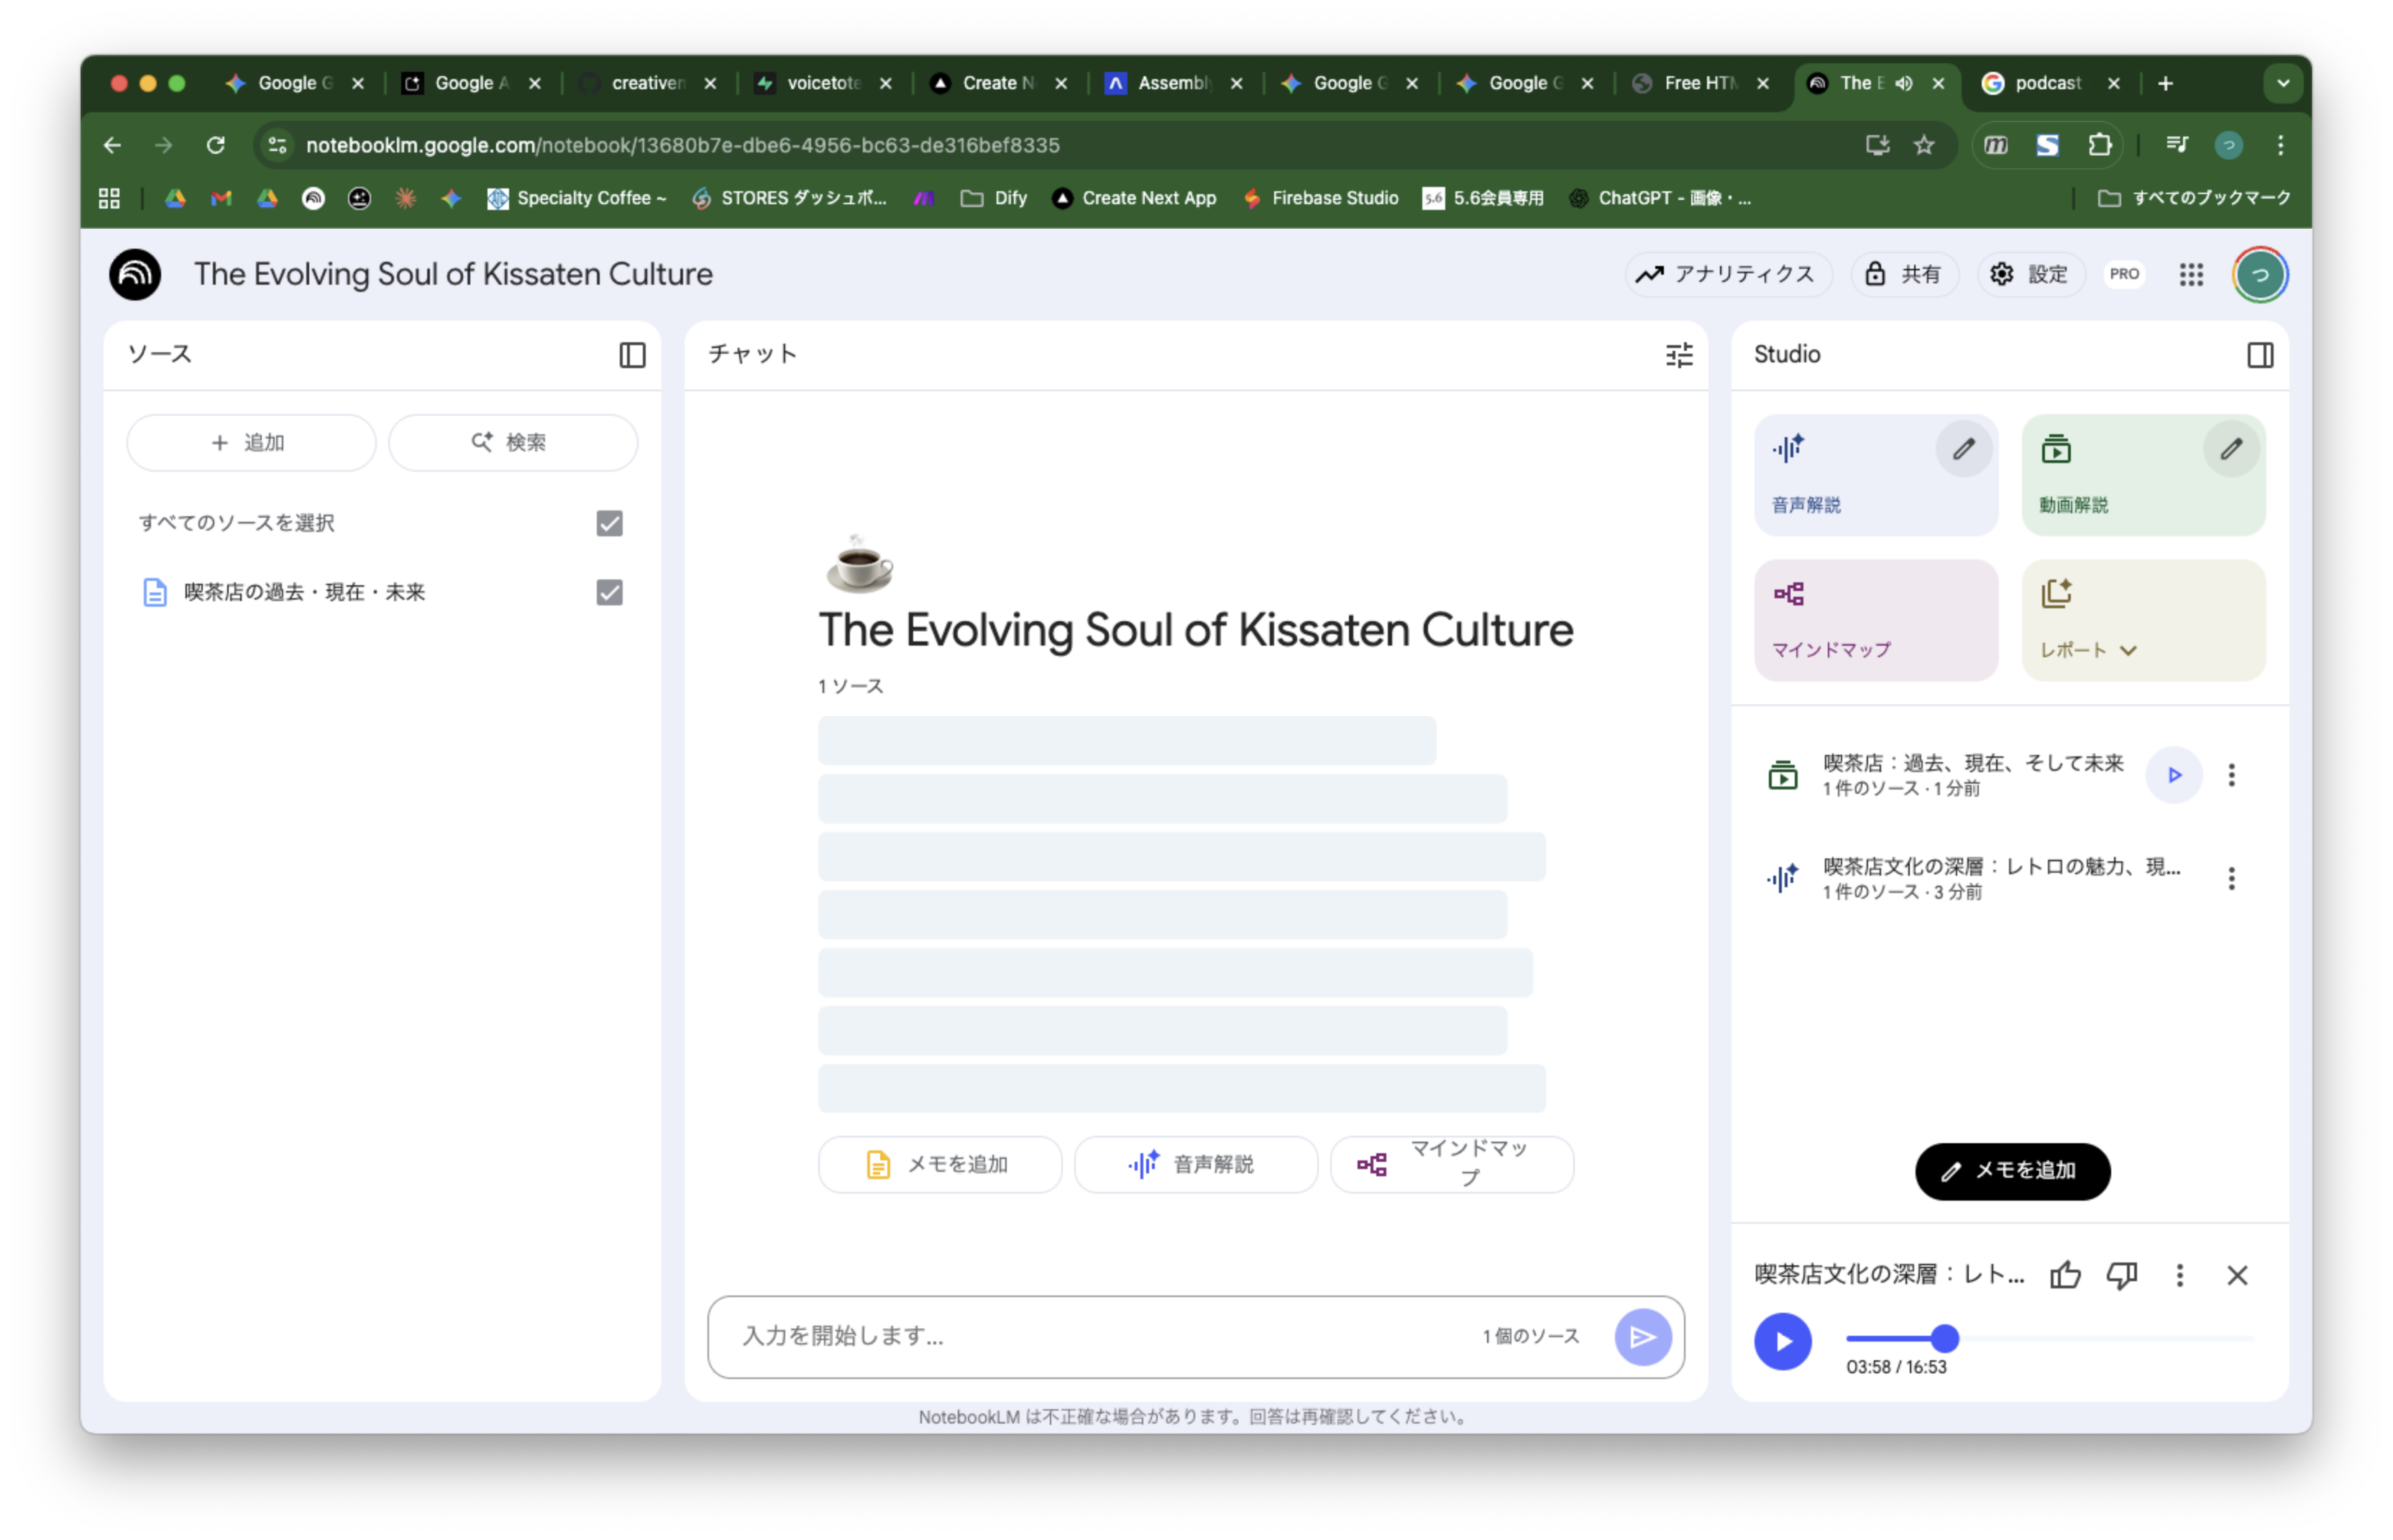Click the address bar URL
The image size is (2393, 1540).
[x=682, y=145]
